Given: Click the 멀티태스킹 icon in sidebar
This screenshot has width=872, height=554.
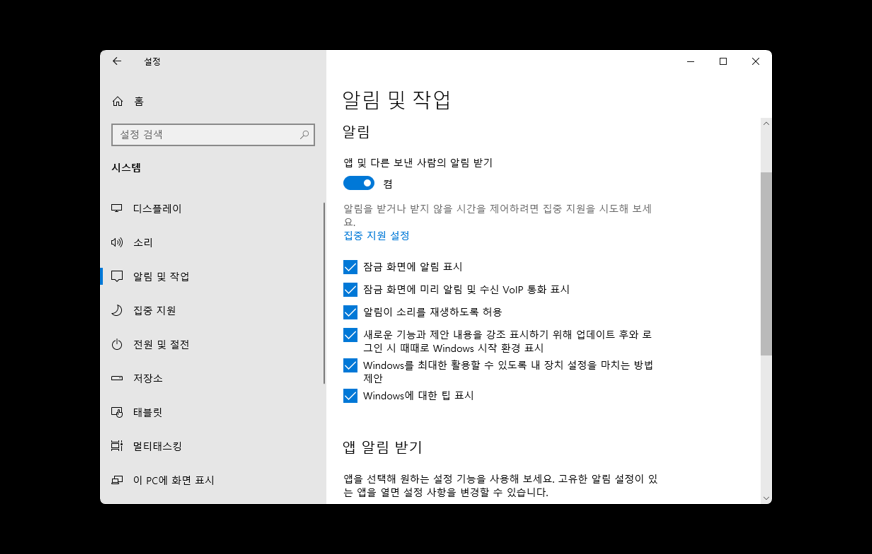Looking at the screenshot, I should (x=117, y=446).
